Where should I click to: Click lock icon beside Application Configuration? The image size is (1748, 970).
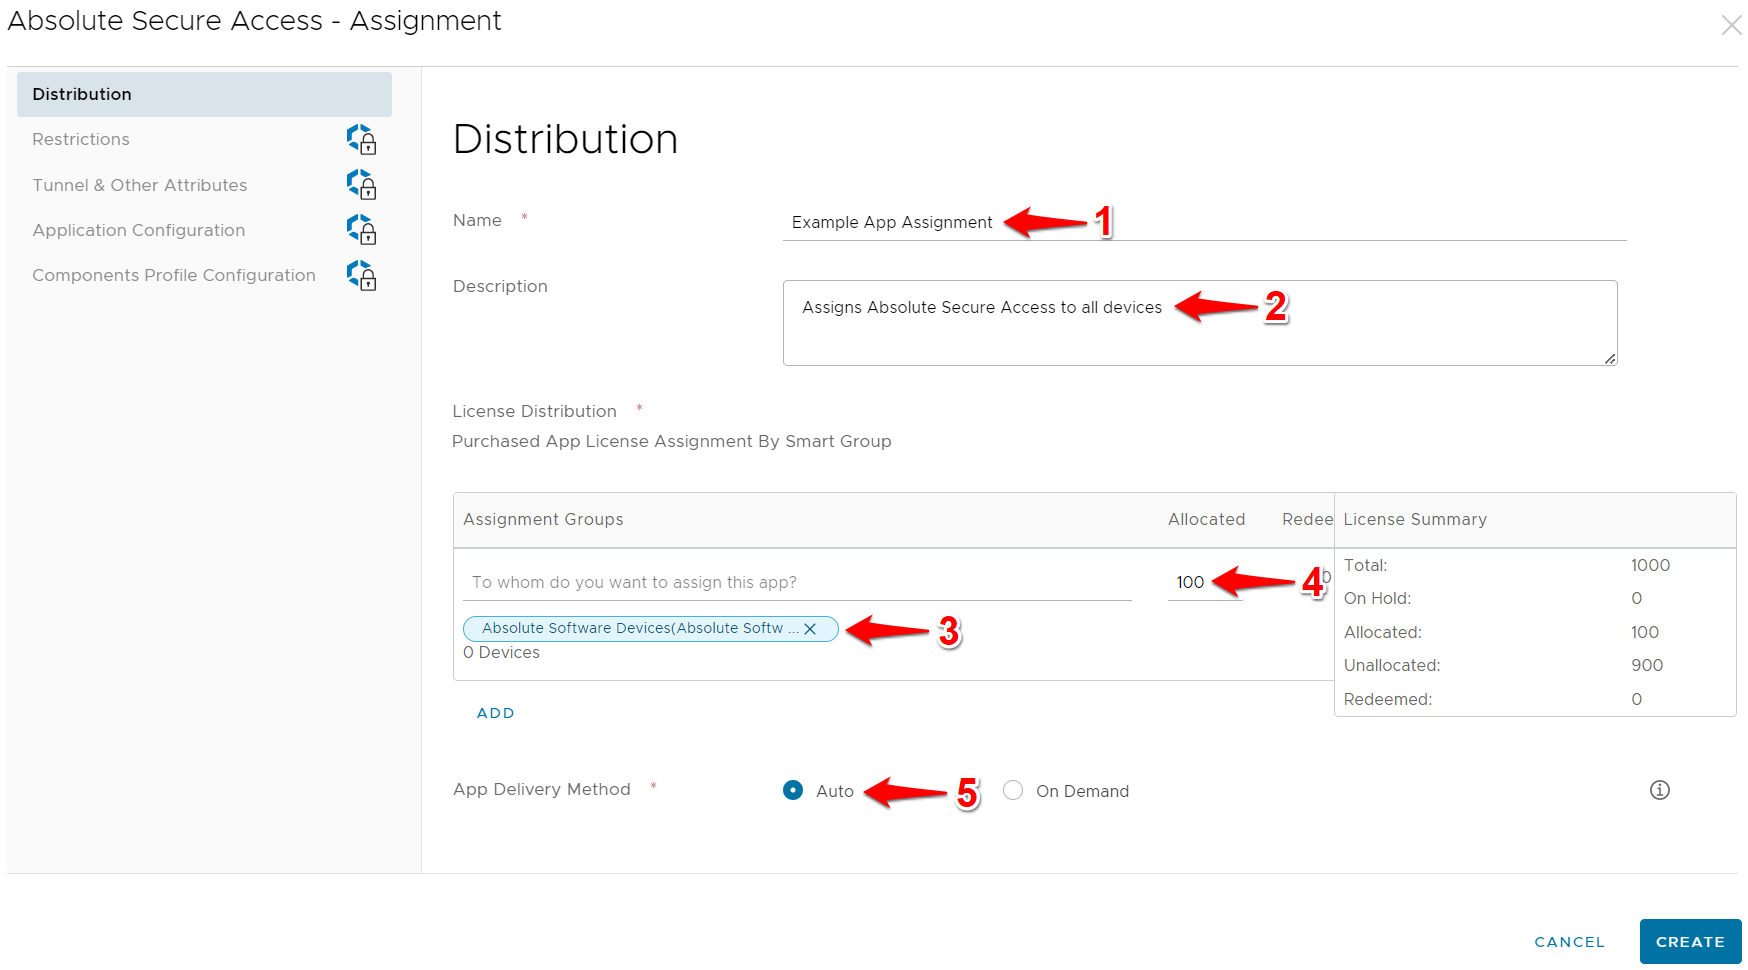(362, 230)
